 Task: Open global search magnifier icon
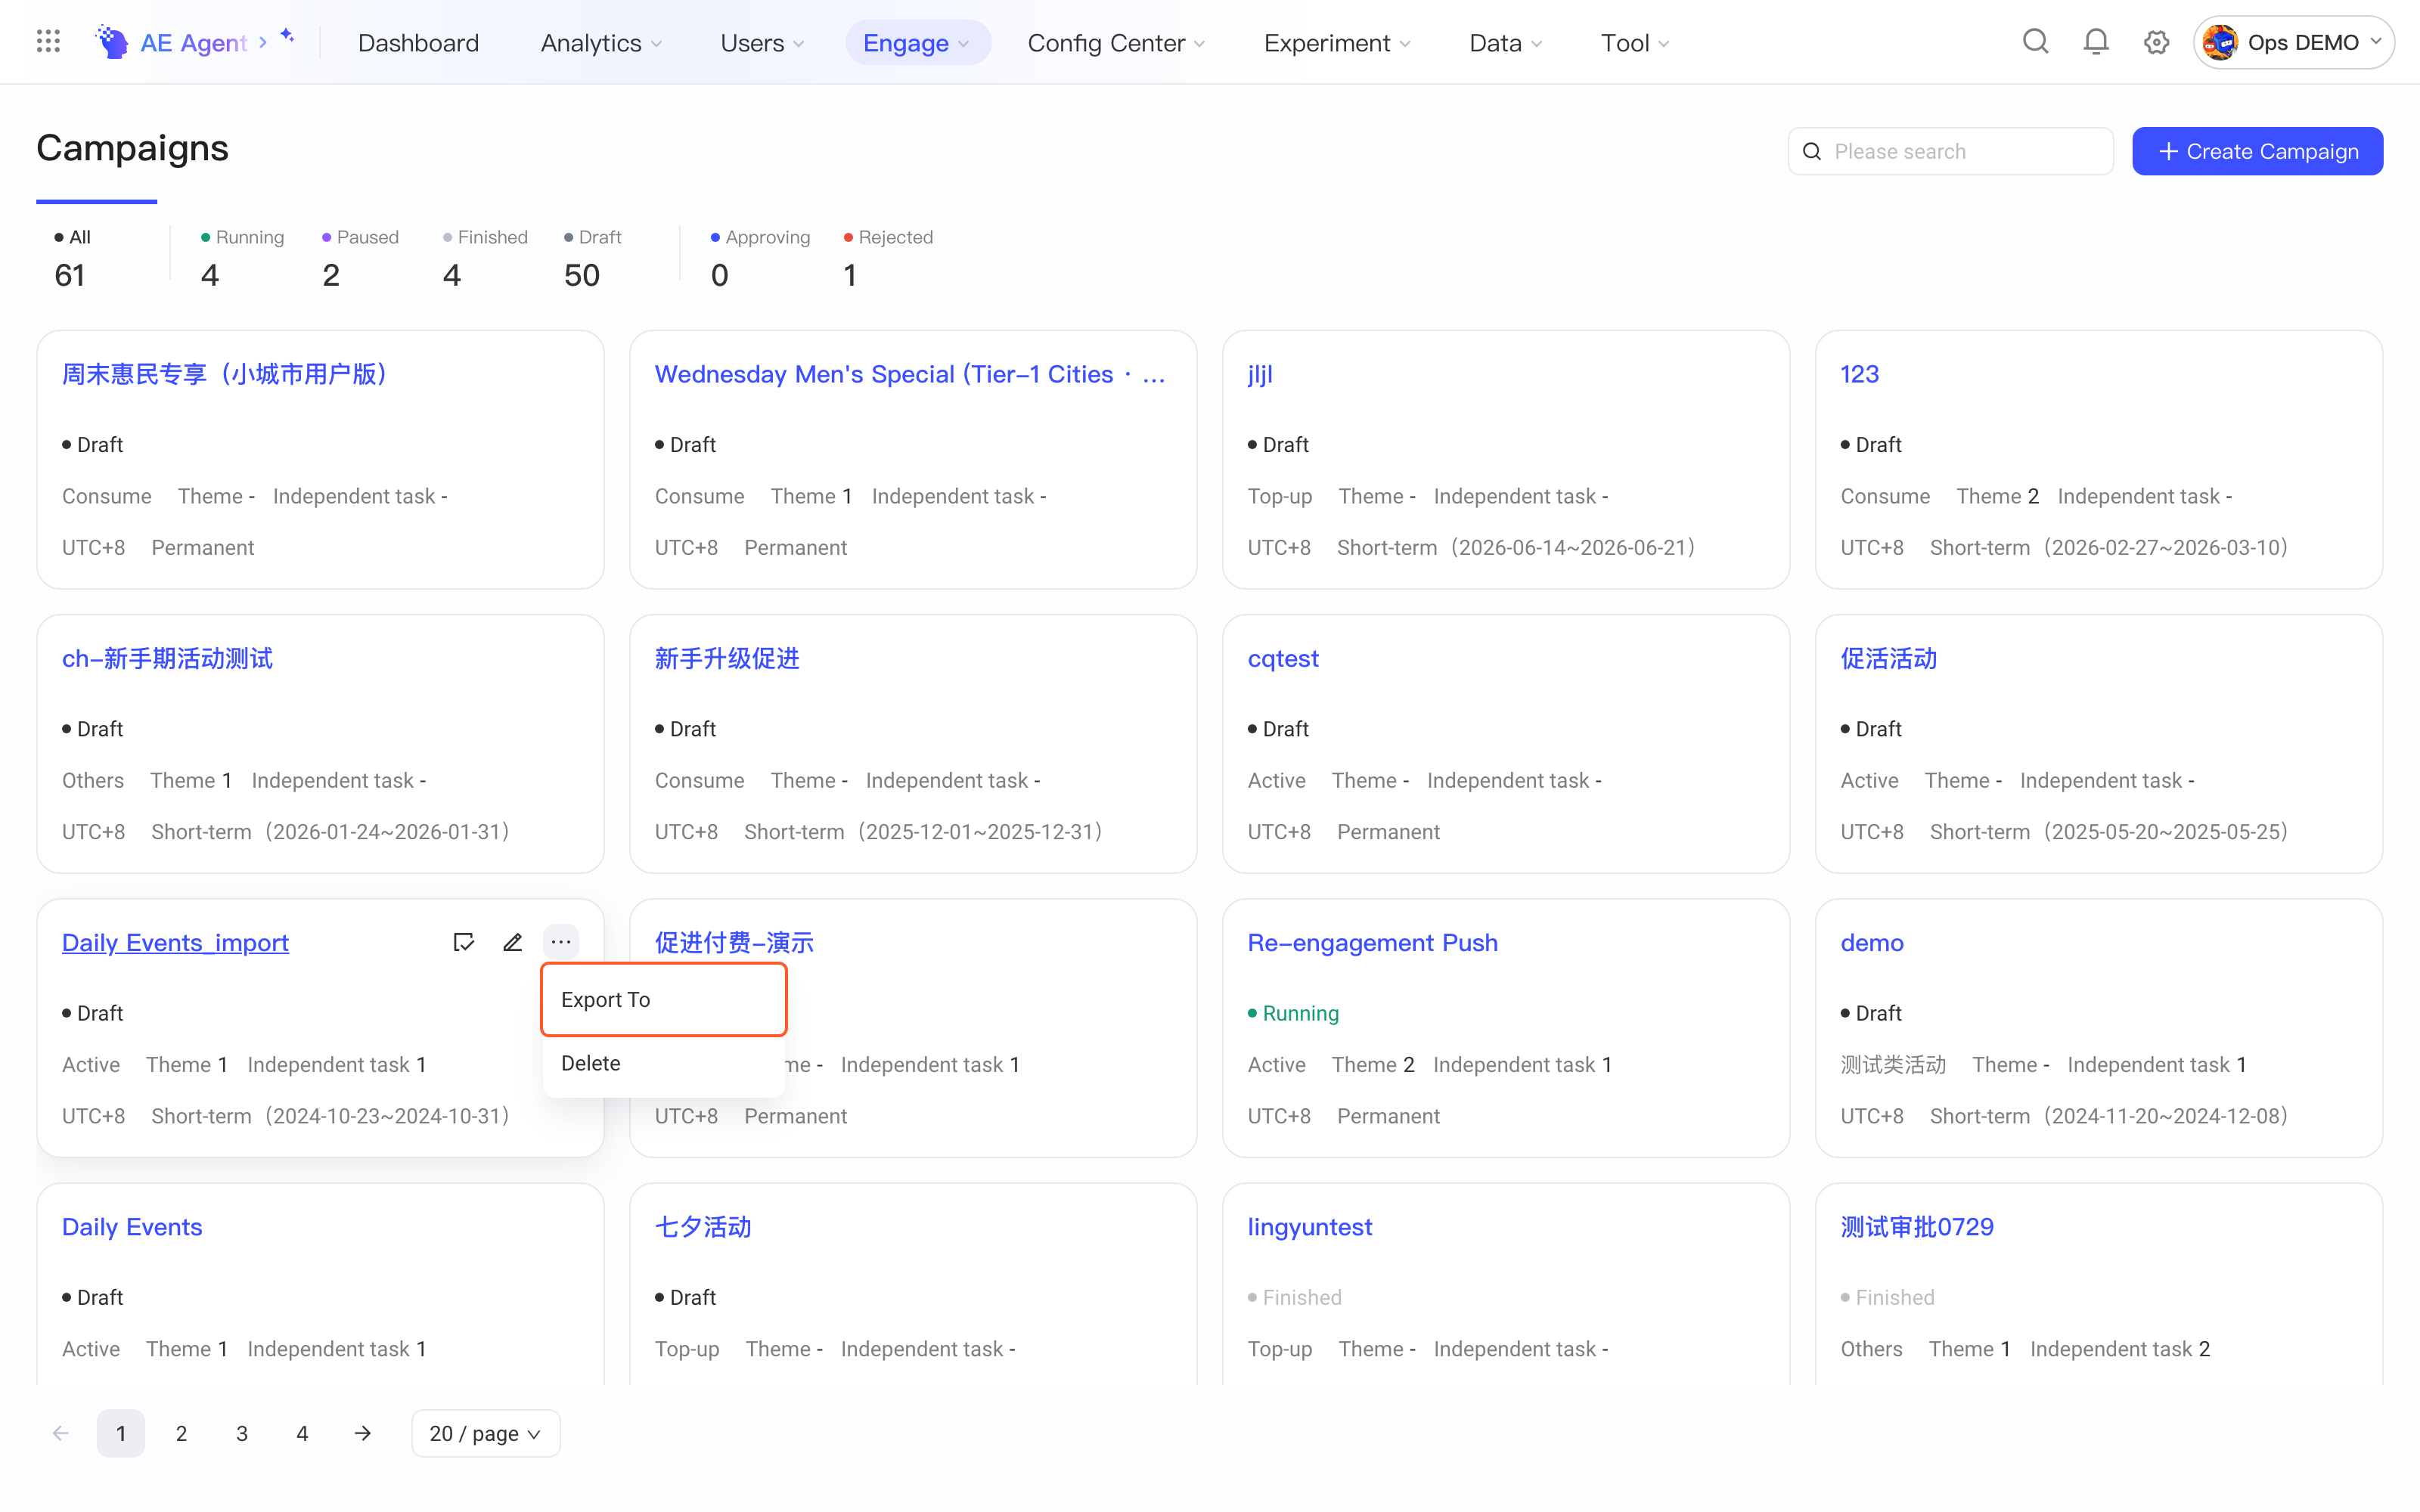[2035, 42]
